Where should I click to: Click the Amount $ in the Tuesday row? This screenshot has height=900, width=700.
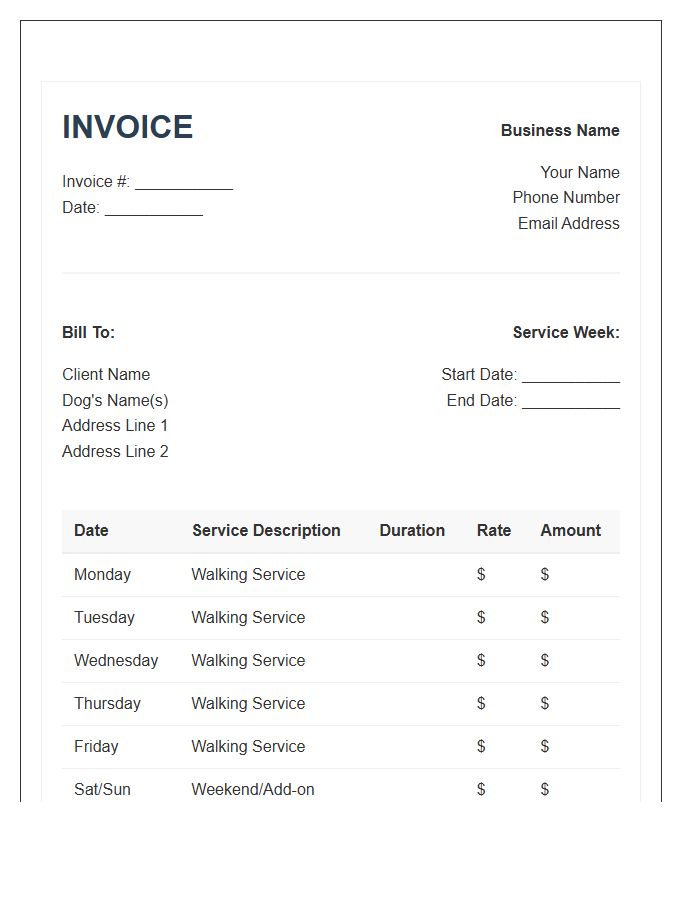[x=545, y=618]
